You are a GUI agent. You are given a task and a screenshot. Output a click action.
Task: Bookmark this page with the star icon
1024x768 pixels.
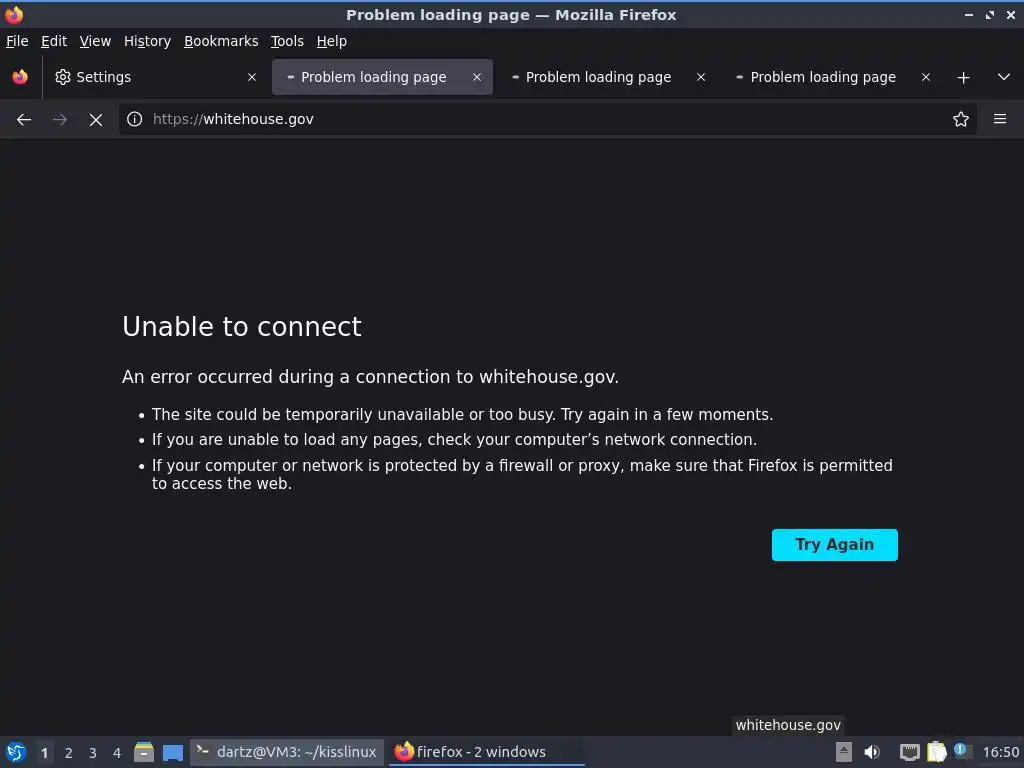coord(960,119)
